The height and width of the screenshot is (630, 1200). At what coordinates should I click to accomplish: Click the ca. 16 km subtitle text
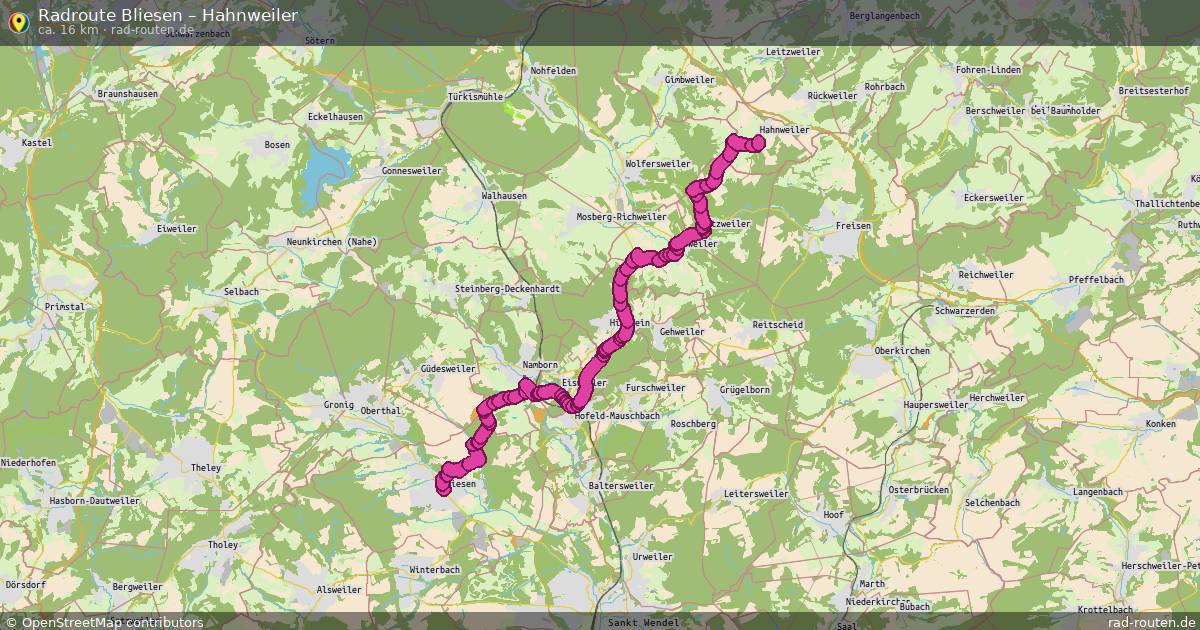(68, 29)
